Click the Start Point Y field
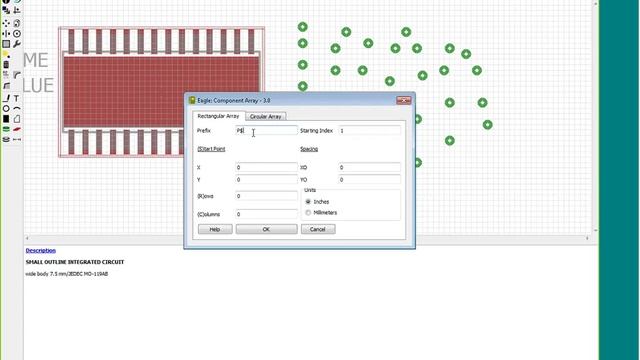 266,180
